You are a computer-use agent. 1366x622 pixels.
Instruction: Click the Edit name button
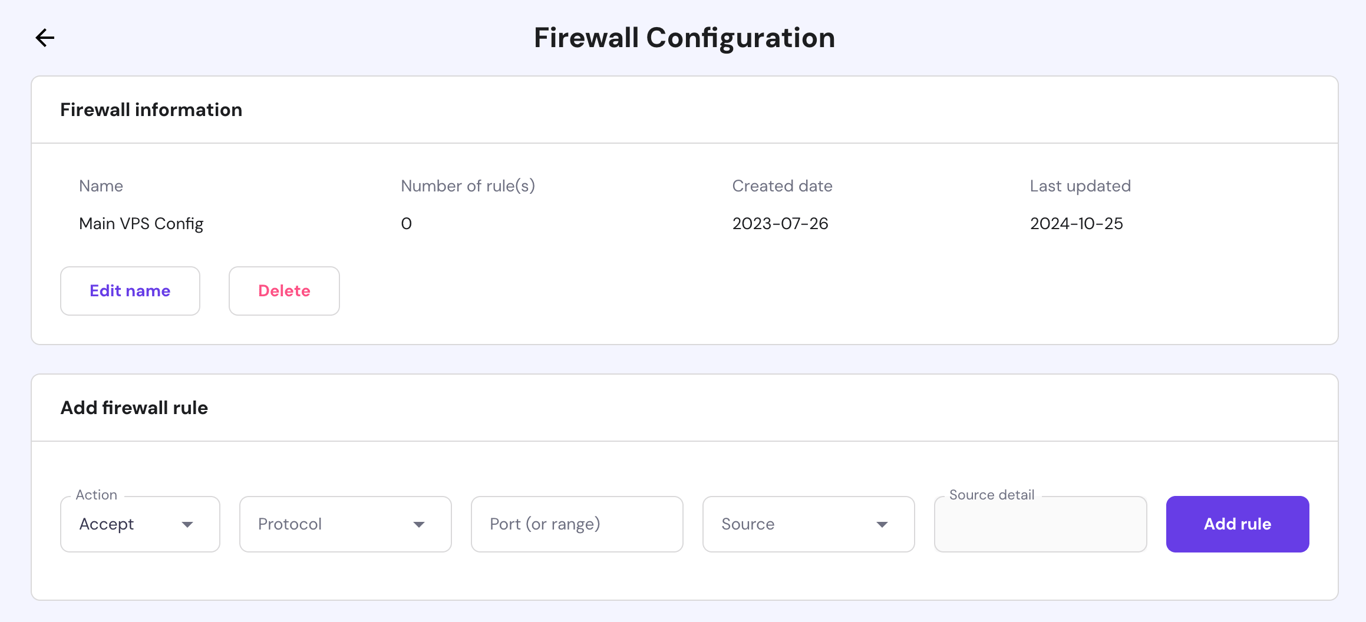(x=129, y=290)
